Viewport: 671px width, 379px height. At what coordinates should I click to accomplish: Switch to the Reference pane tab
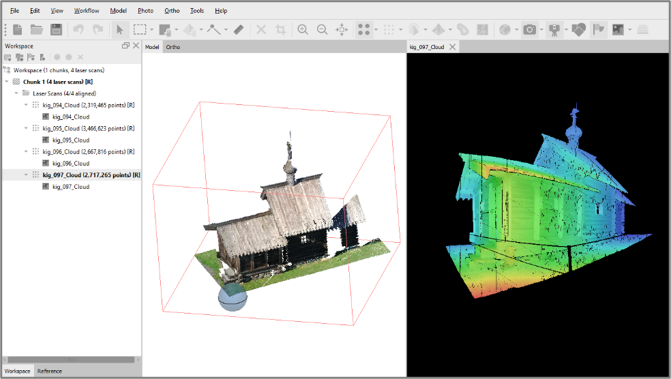tap(50, 371)
